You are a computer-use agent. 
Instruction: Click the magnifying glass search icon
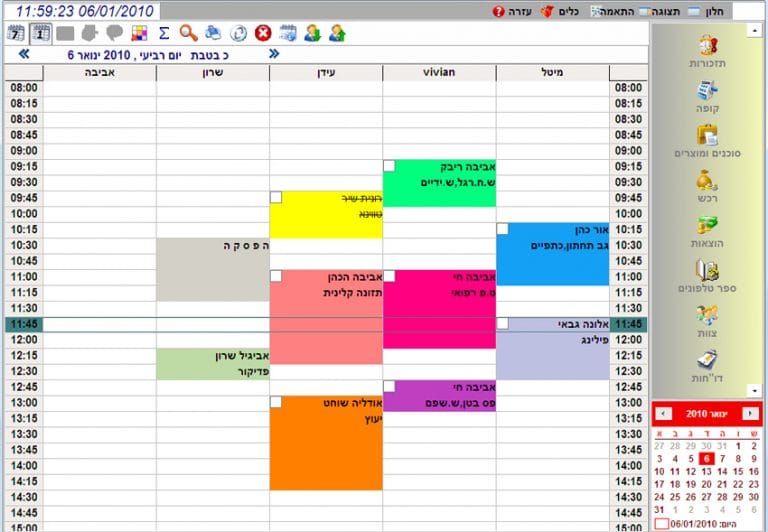pos(188,33)
